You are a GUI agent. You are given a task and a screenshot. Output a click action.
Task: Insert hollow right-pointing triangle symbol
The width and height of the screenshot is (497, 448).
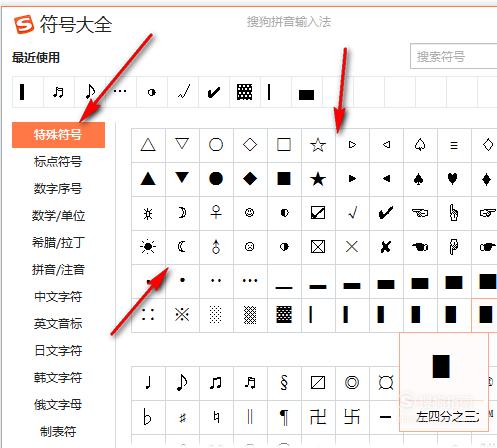pyautogui.click(x=352, y=145)
